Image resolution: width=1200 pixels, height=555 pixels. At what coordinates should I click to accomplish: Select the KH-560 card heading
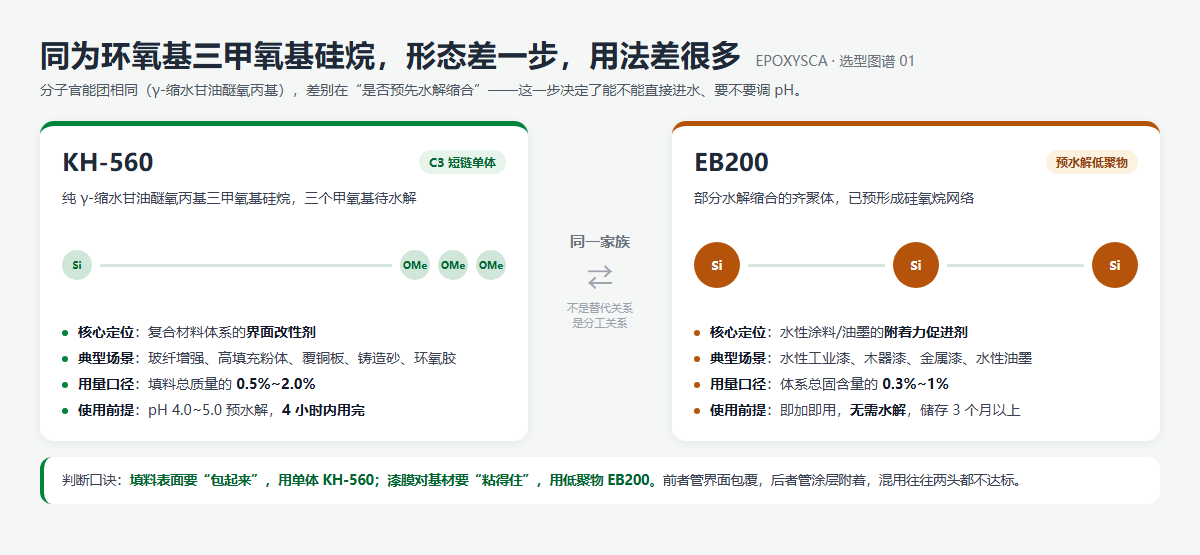108,163
